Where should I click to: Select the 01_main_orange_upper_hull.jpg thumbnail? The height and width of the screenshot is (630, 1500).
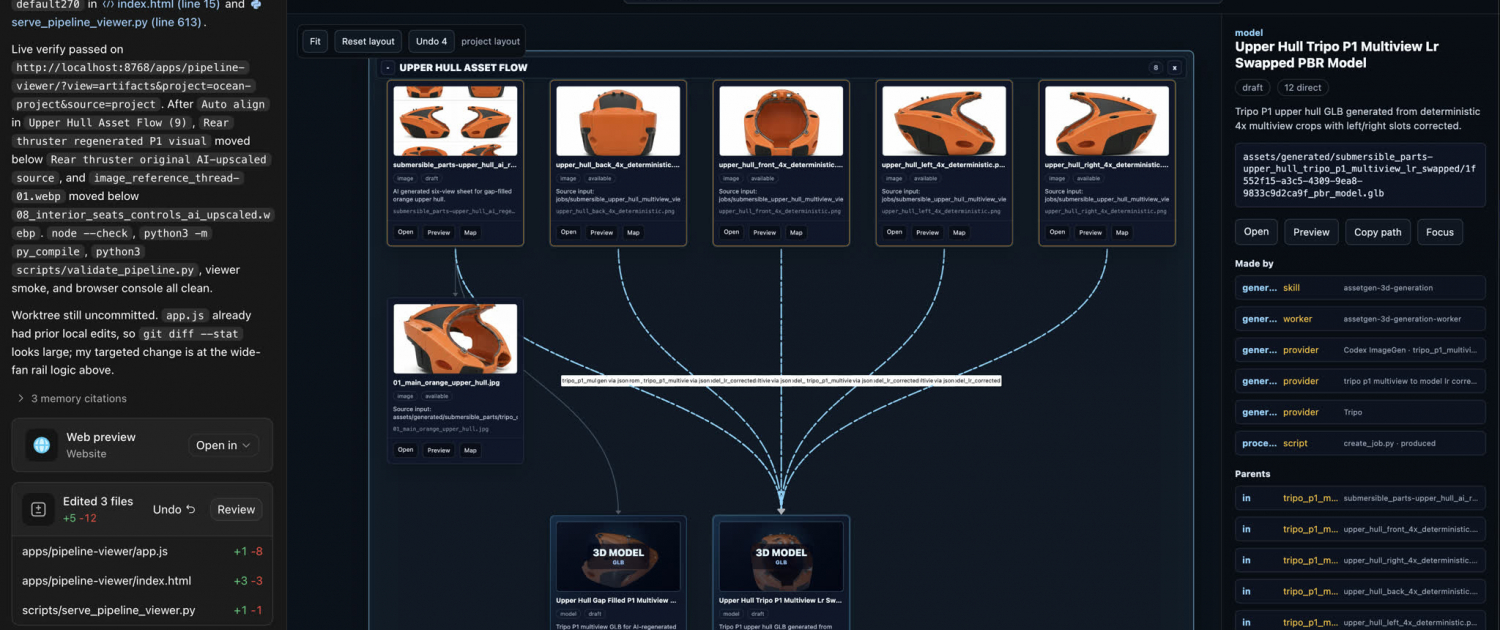click(x=455, y=339)
